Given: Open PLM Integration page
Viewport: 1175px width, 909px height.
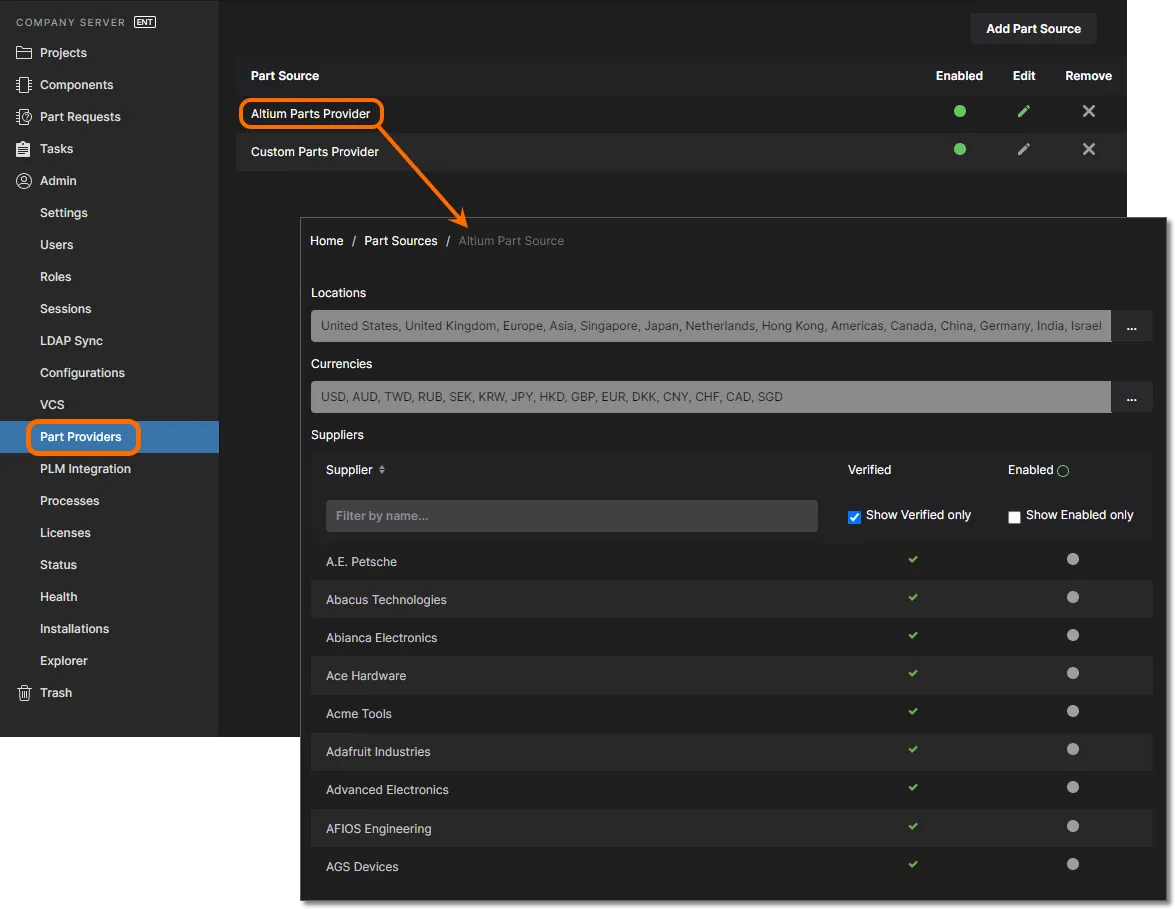Looking at the screenshot, I should [x=85, y=469].
